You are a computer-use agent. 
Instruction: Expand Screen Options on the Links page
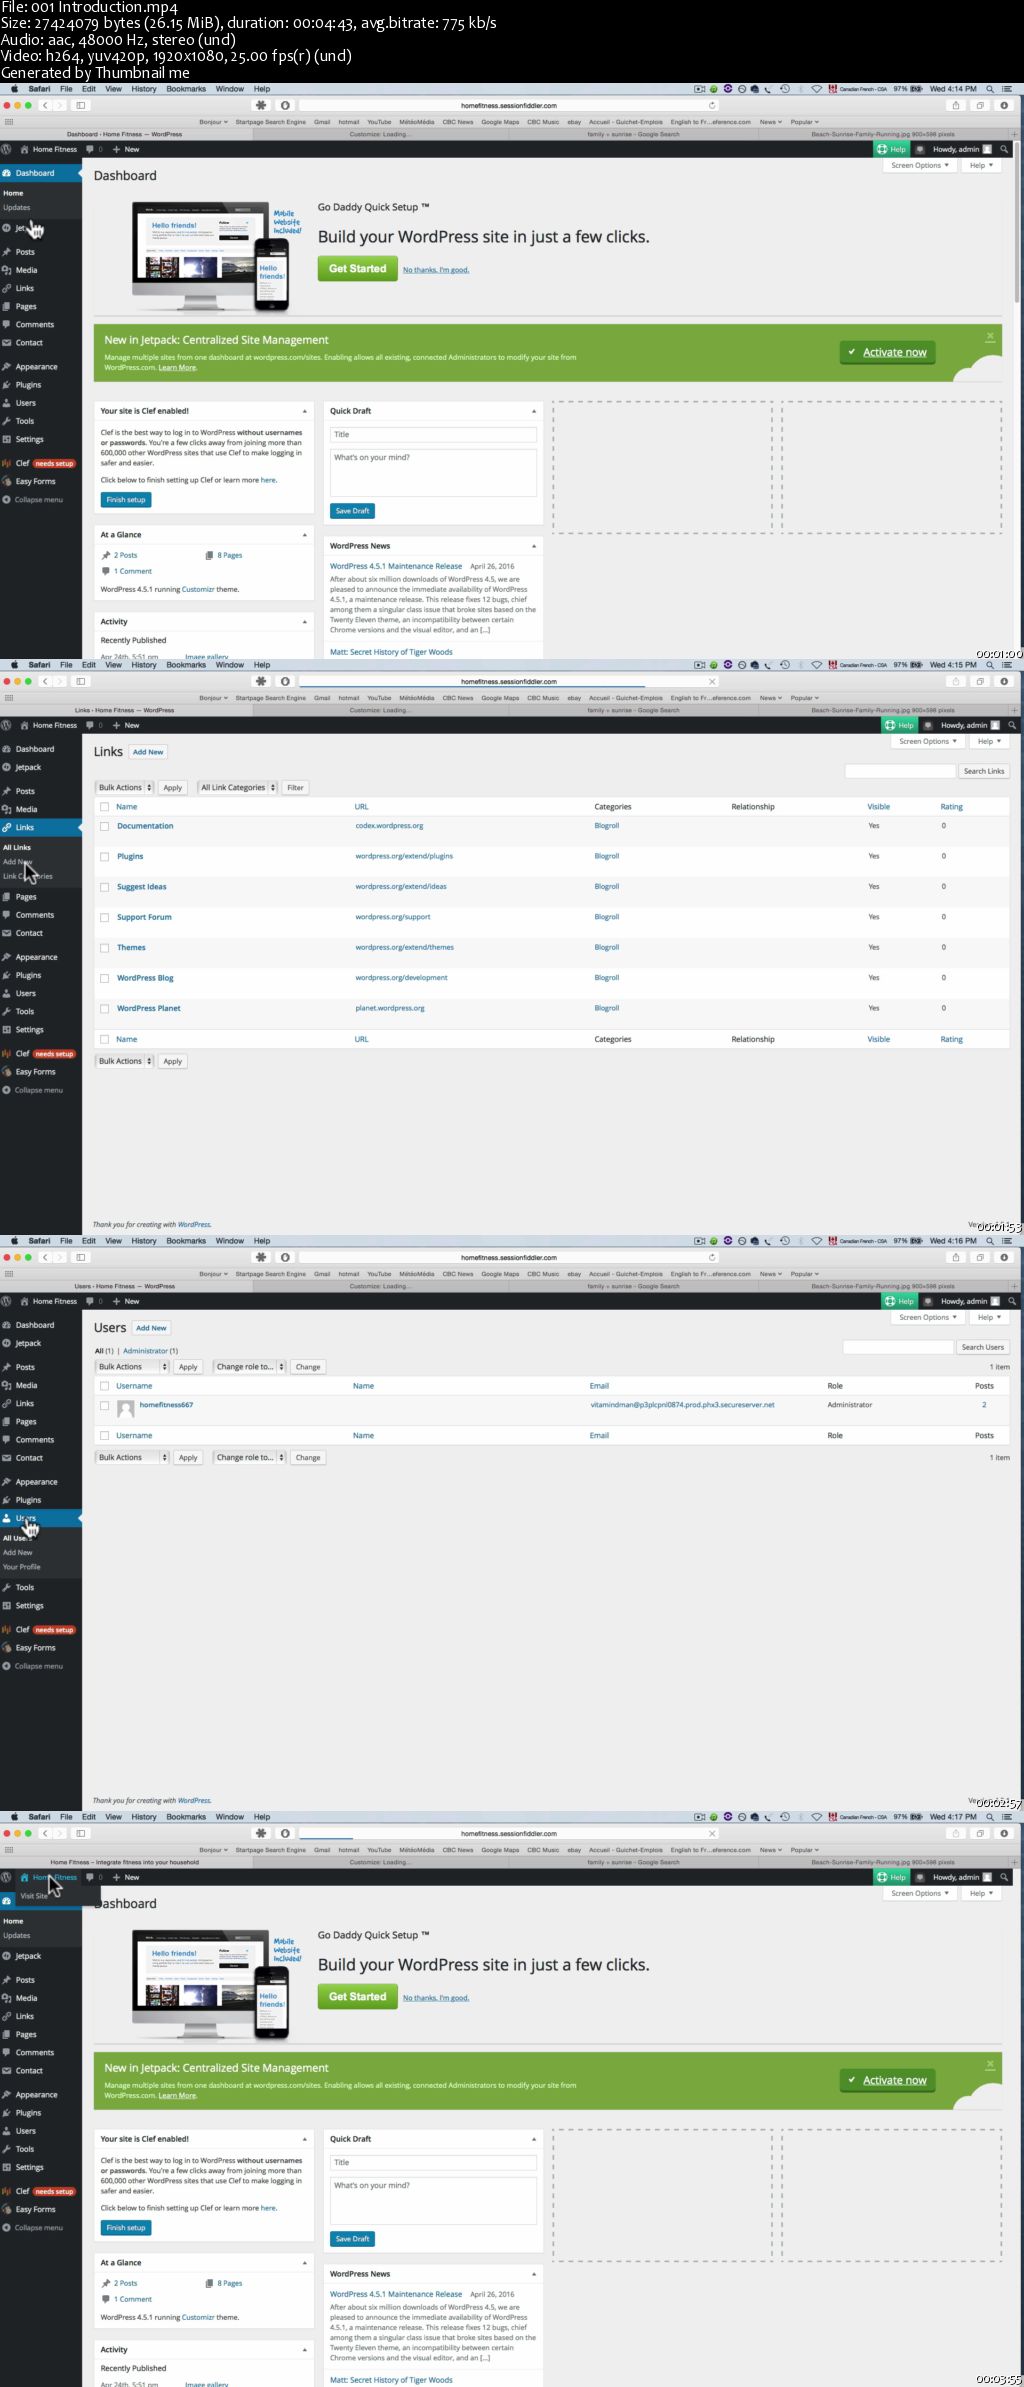[x=928, y=741]
